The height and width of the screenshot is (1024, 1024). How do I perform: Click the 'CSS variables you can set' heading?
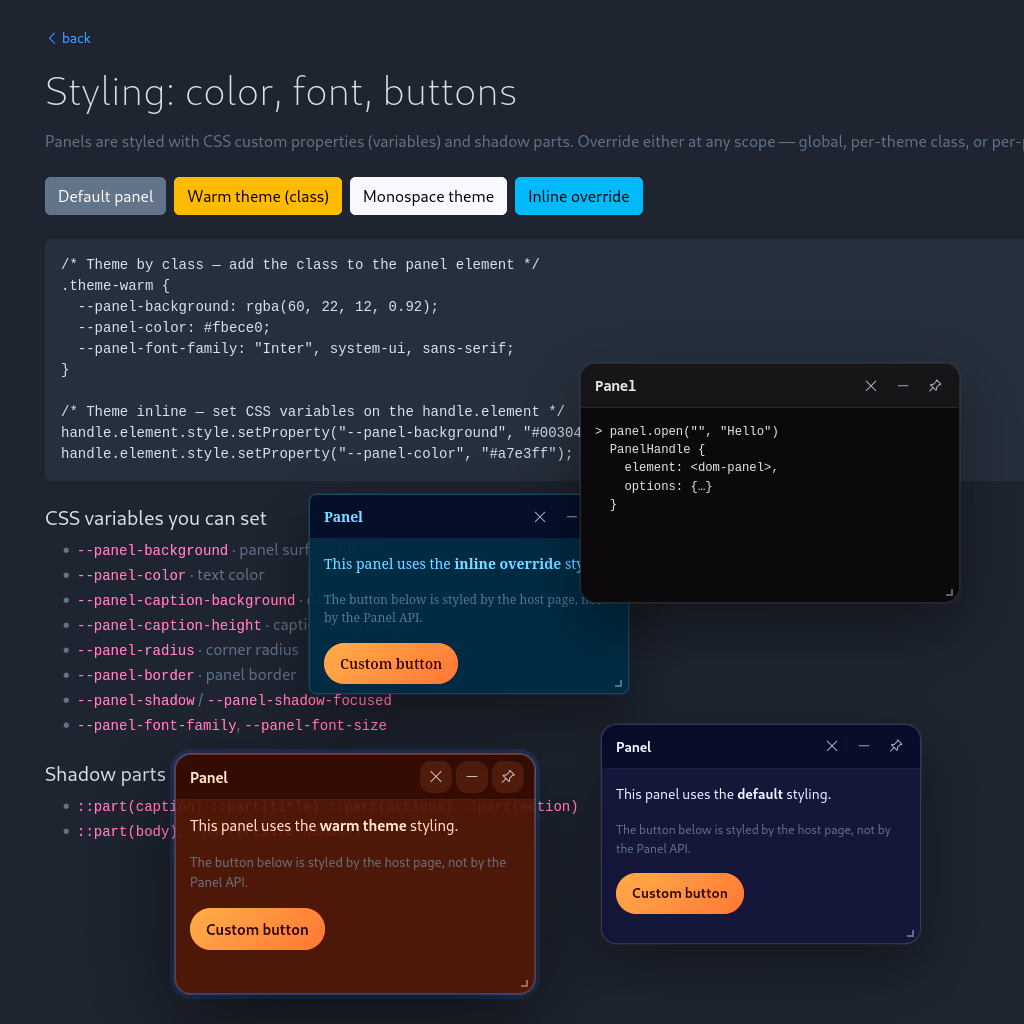click(x=155, y=519)
